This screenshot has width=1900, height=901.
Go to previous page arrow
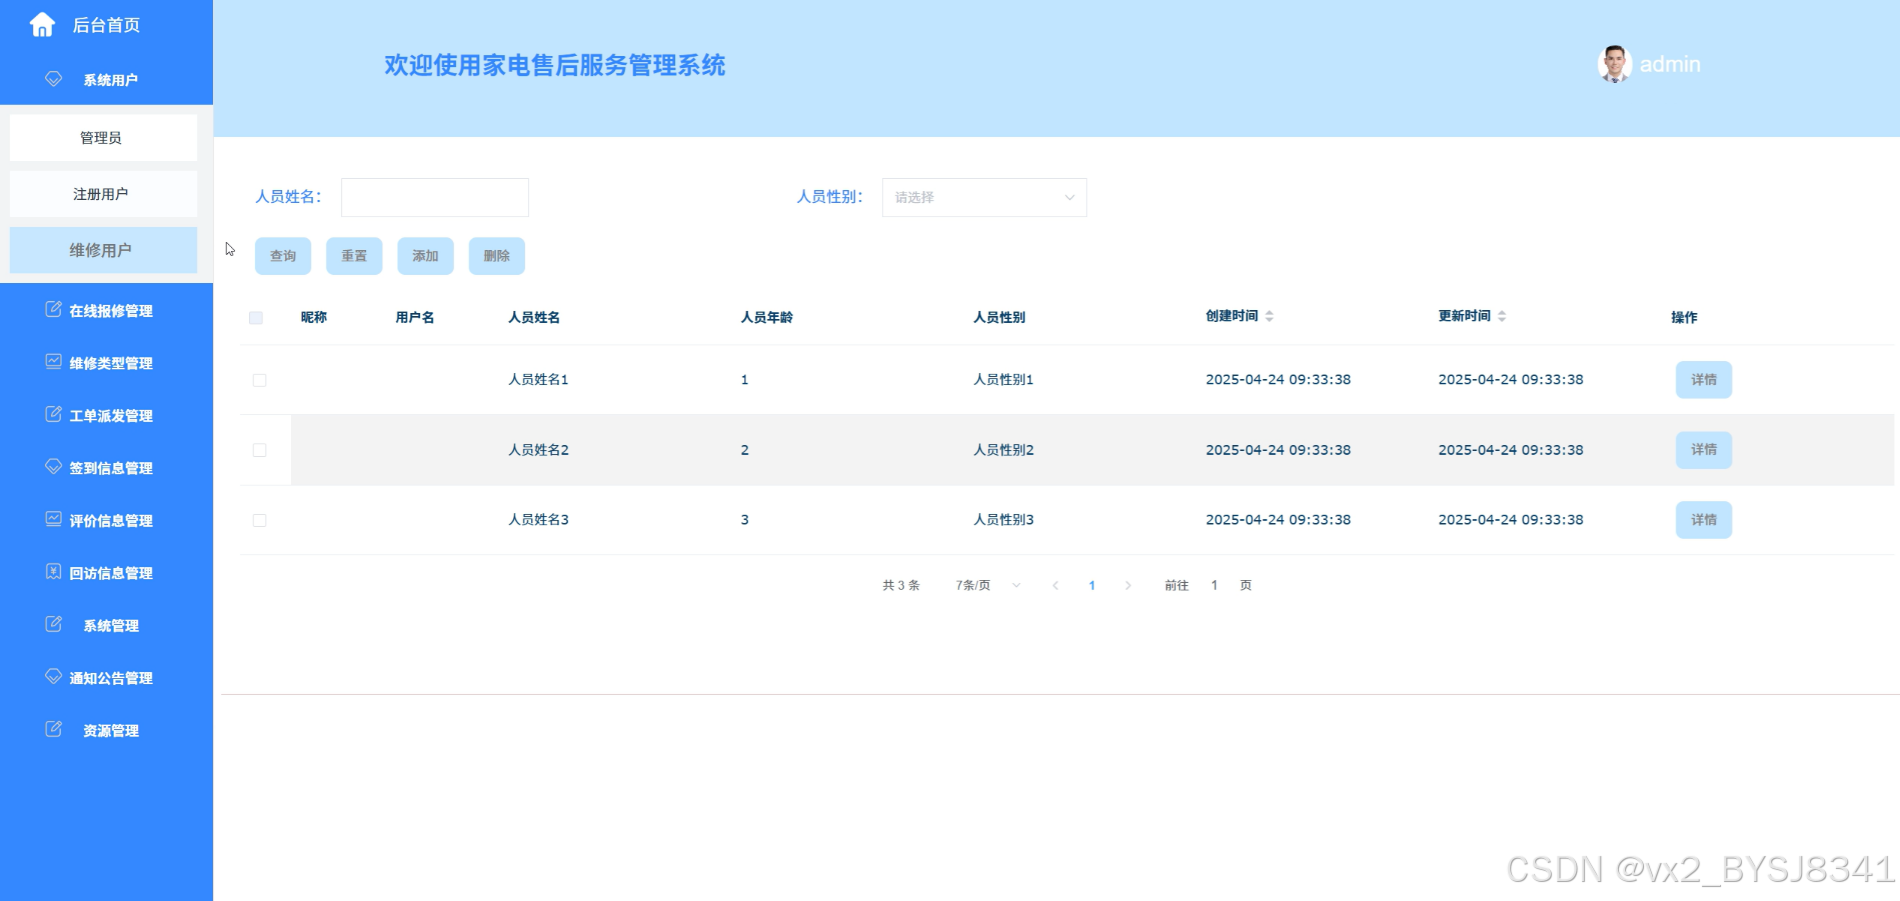point(1055,585)
